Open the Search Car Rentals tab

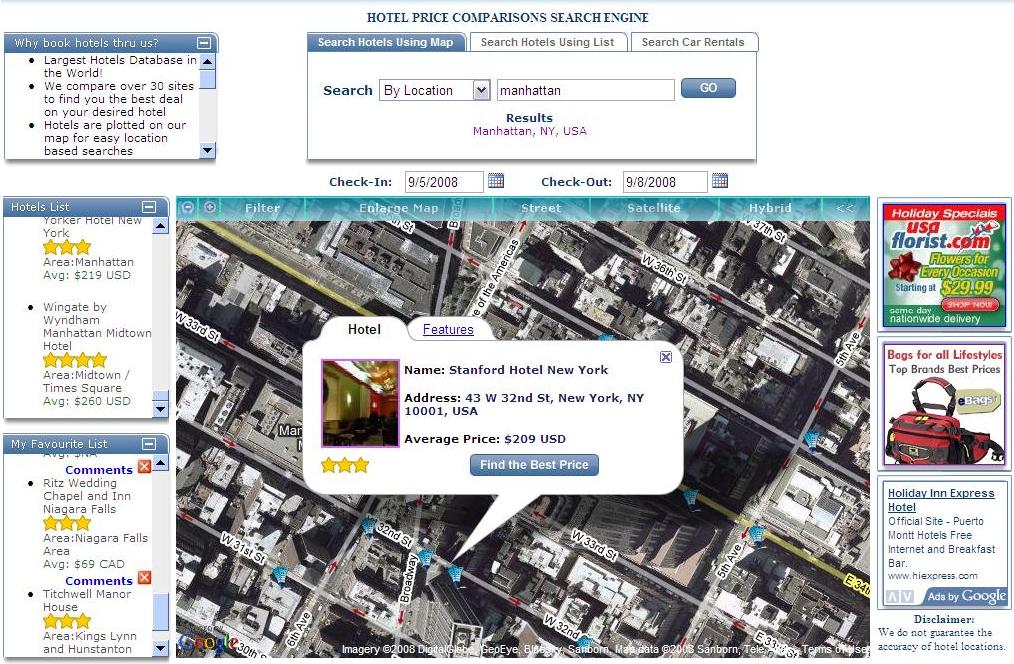pos(693,42)
